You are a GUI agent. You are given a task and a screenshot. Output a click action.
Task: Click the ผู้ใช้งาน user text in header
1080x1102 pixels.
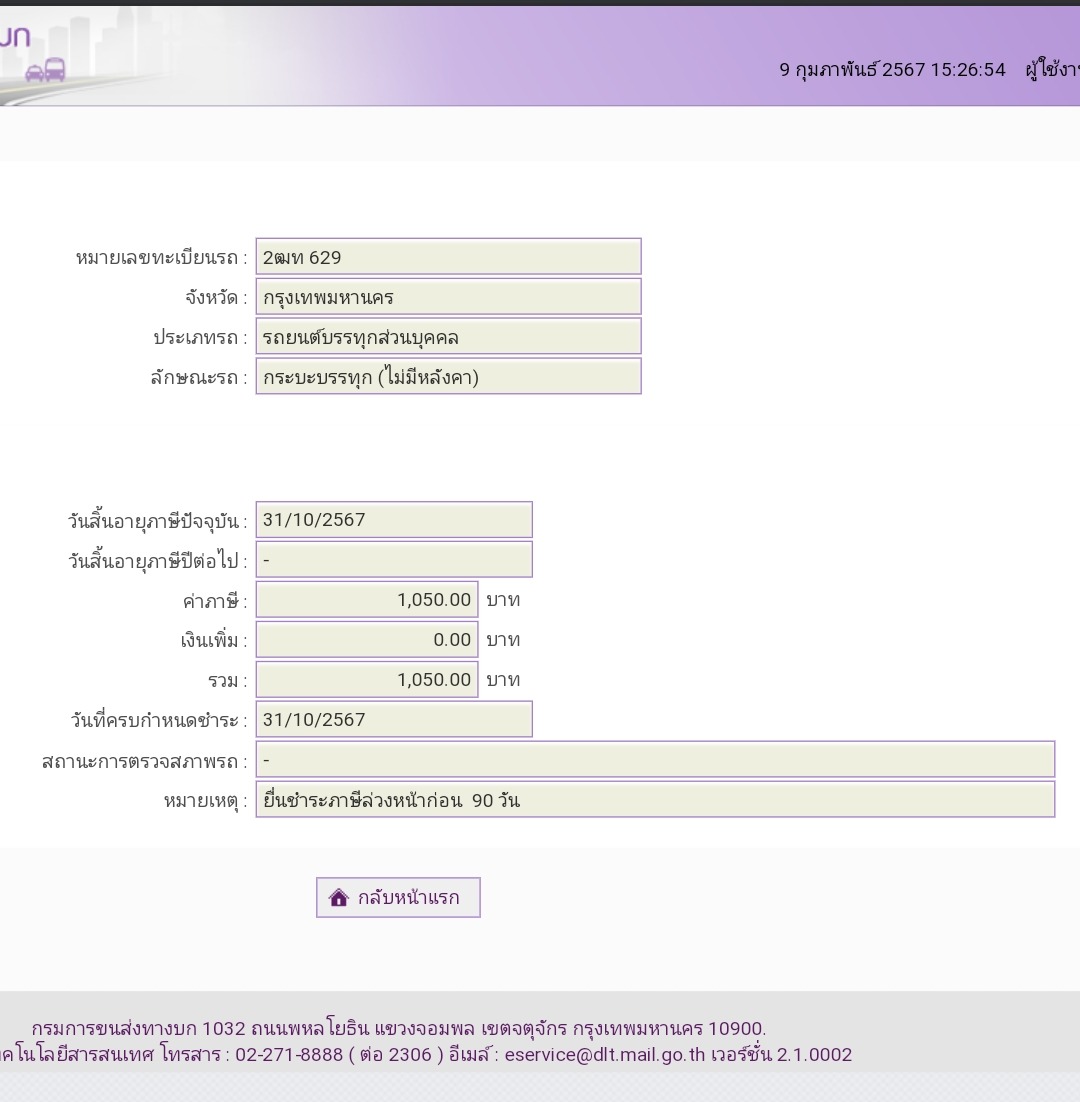pos(1053,70)
